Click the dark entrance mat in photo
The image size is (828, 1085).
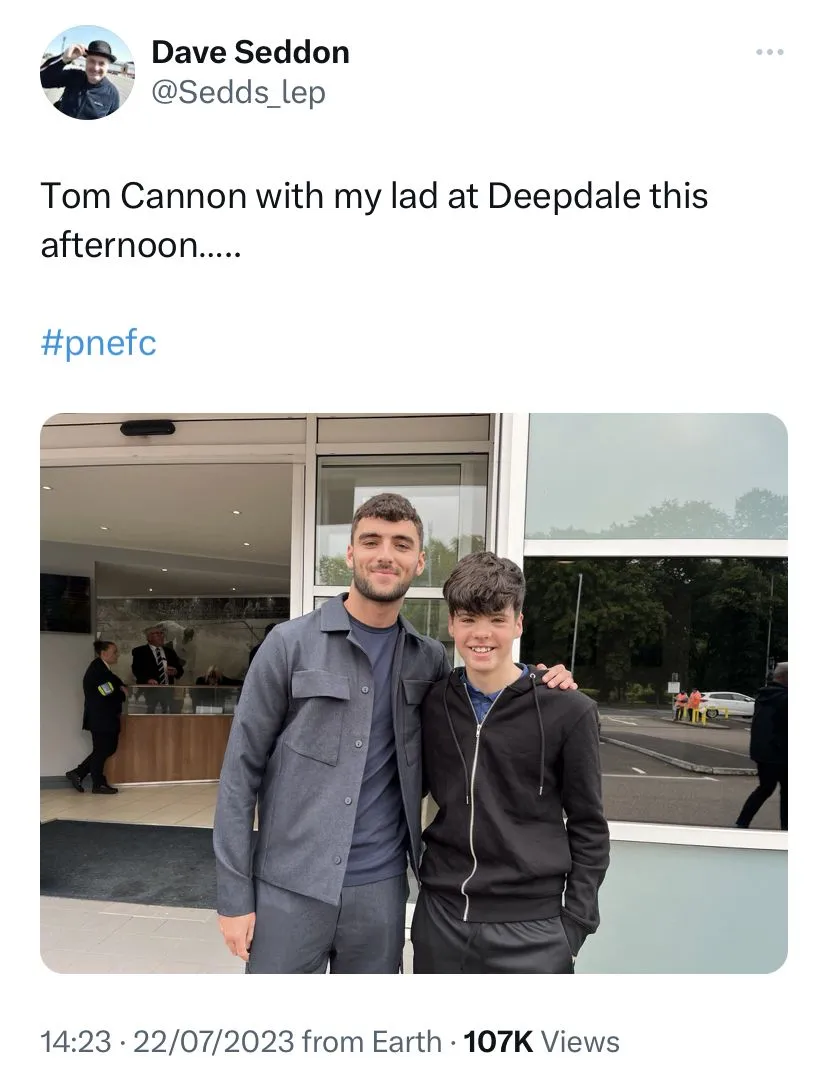(128, 860)
